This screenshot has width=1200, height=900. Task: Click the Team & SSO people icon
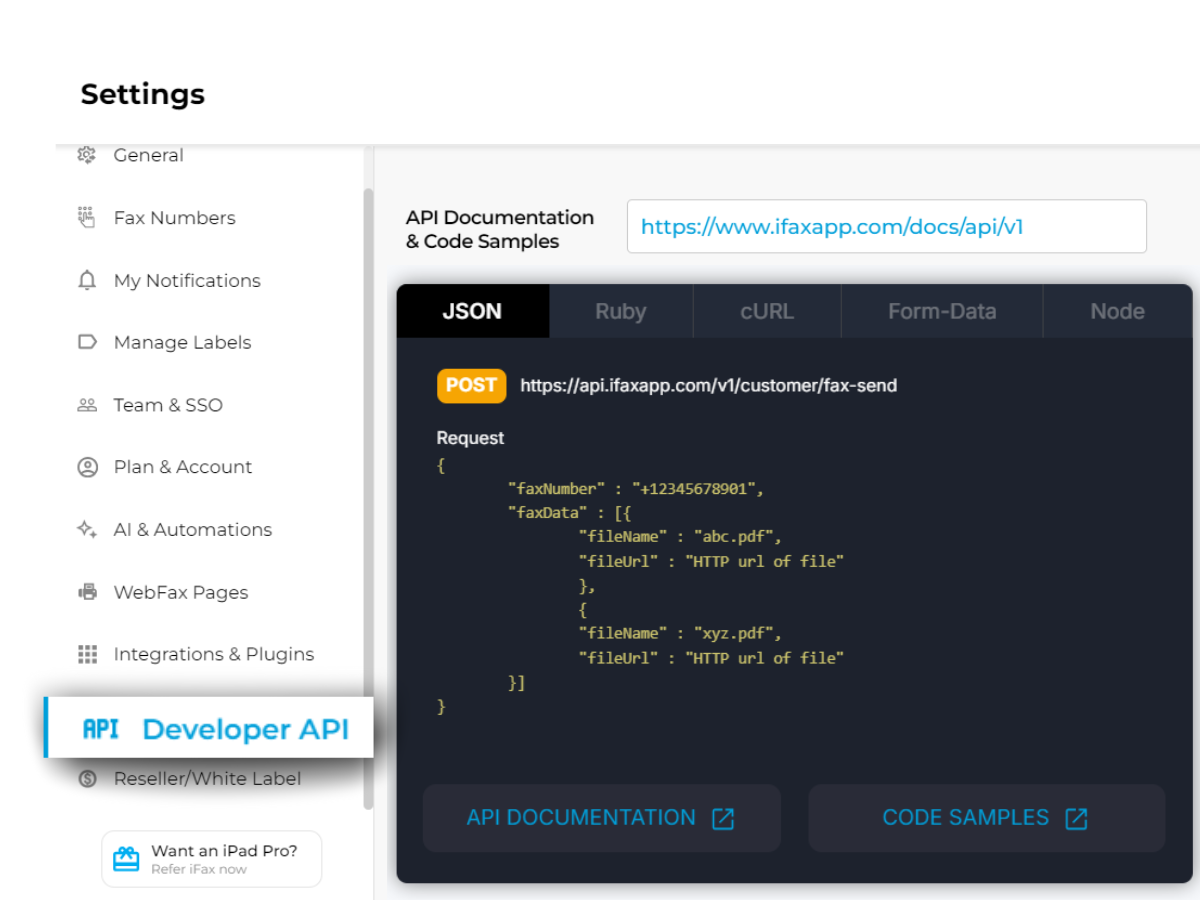click(x=87, y=405)
